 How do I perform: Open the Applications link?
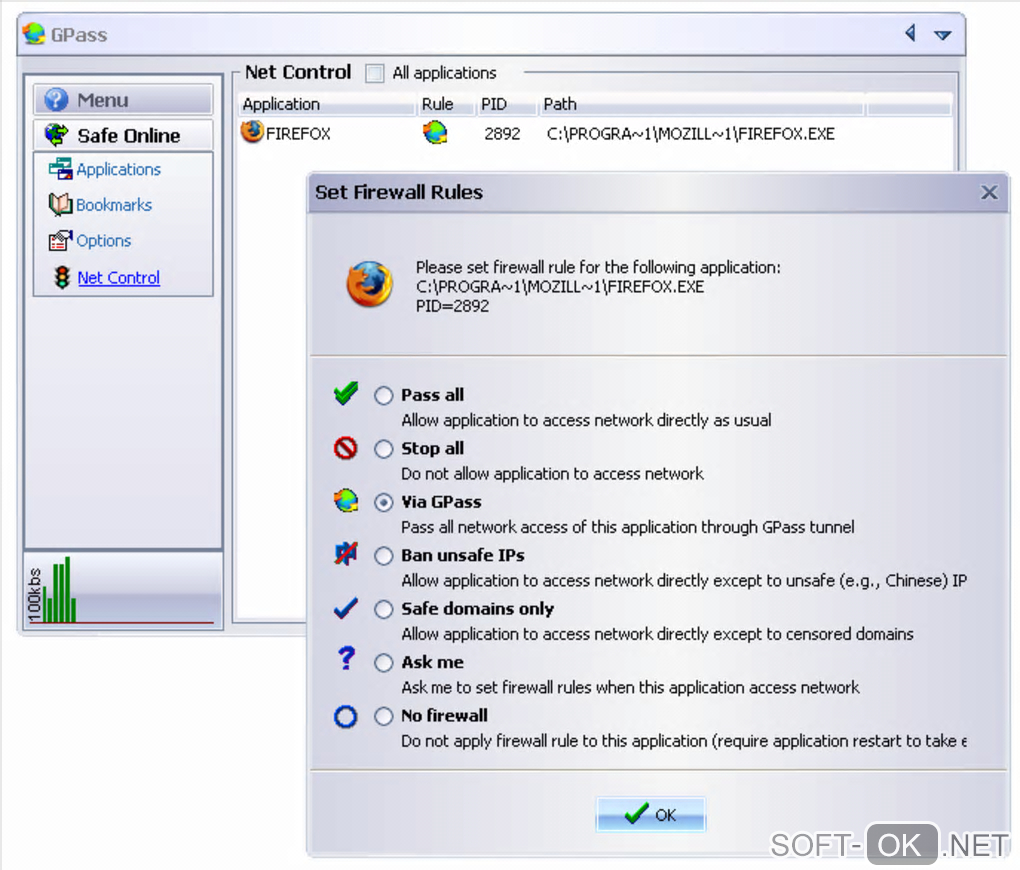click(x=118, y=169)
